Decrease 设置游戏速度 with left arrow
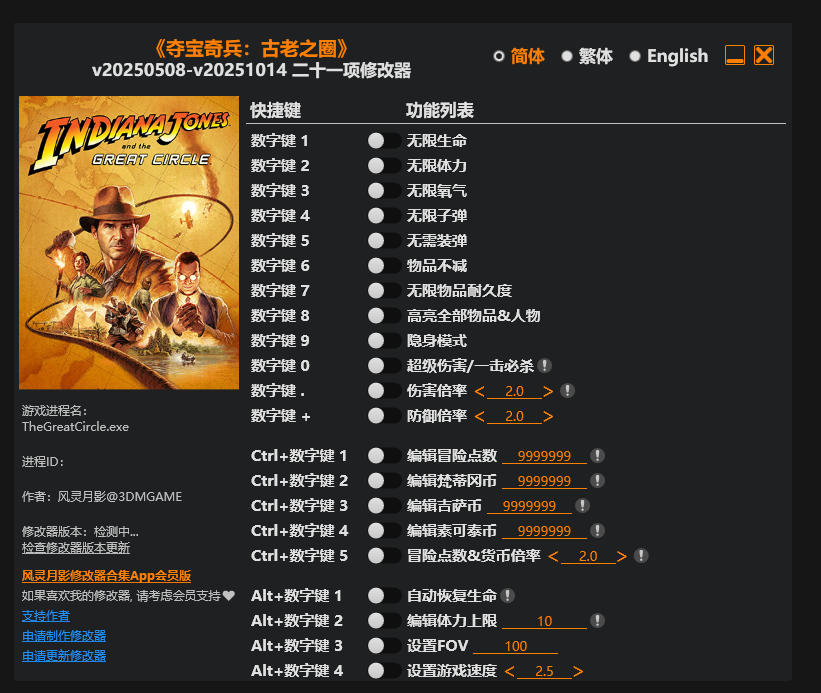The width and height of the screenshot is (821, 693). coord(510,671)
